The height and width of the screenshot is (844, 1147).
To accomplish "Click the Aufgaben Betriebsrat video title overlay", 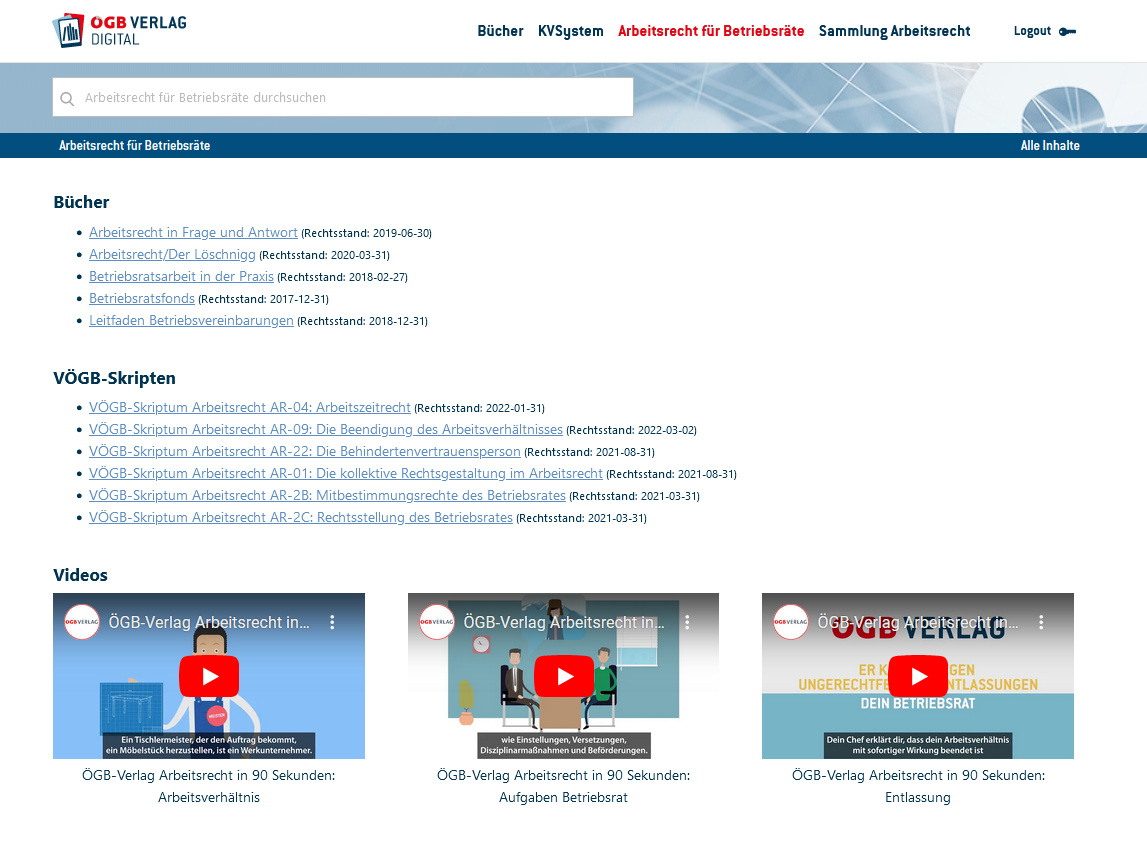I will [x=564, y=622].
